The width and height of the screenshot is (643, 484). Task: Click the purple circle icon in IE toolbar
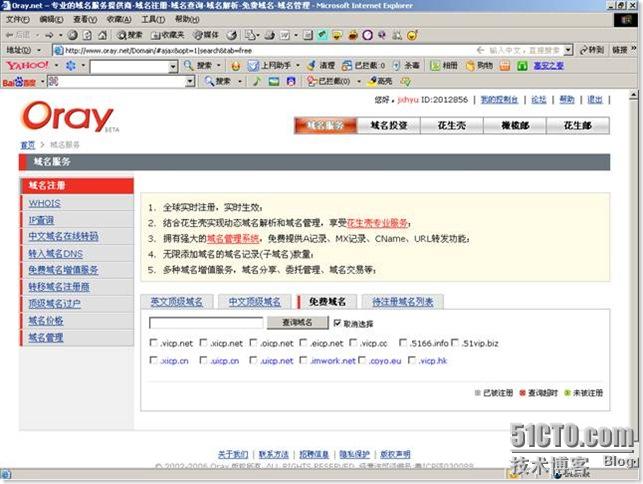pos(367,35)
